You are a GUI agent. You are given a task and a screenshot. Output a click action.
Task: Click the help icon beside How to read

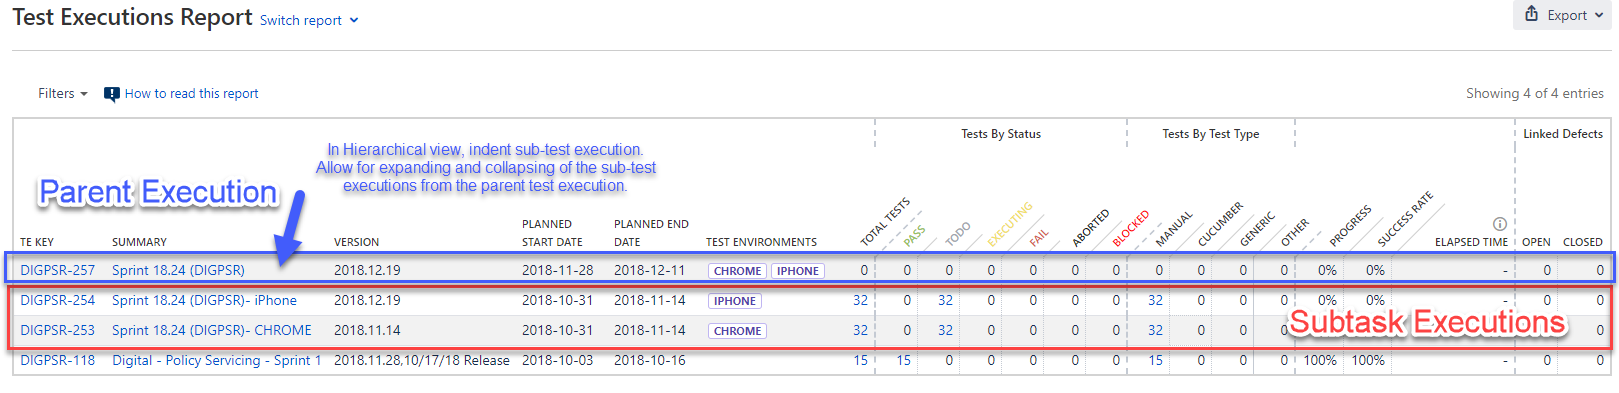(x=112, y=94)
